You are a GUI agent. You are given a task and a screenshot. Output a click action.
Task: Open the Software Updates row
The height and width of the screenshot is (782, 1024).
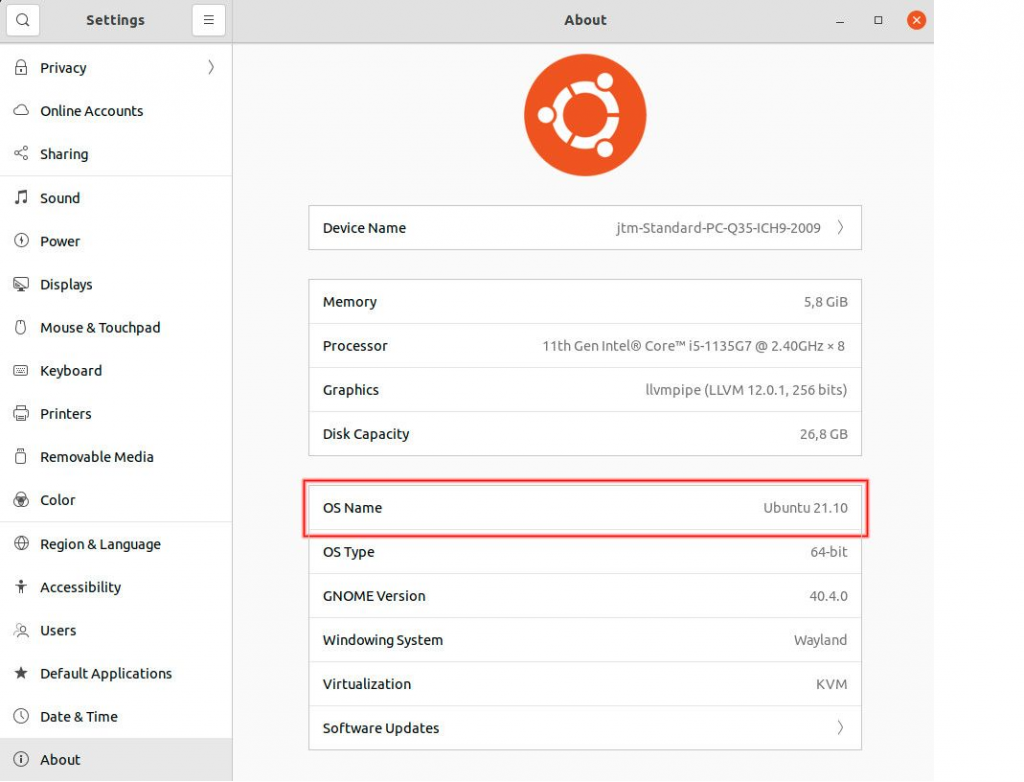[585, 728]
